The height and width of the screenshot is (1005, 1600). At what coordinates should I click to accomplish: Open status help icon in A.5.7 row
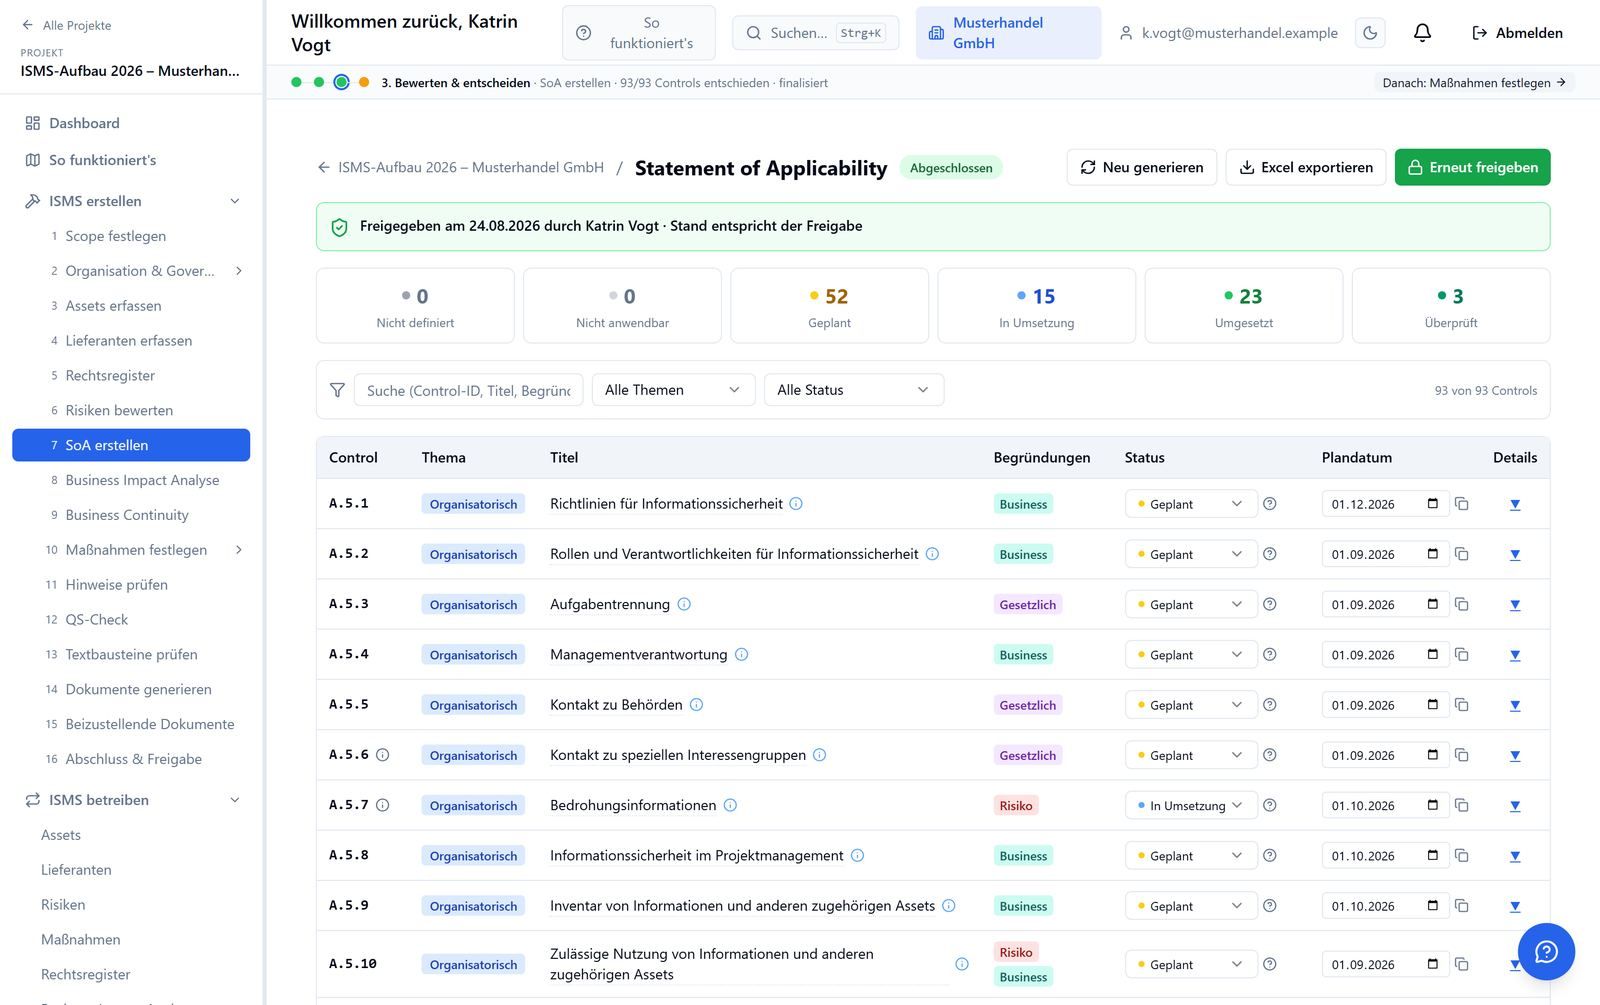point(1270,805)
